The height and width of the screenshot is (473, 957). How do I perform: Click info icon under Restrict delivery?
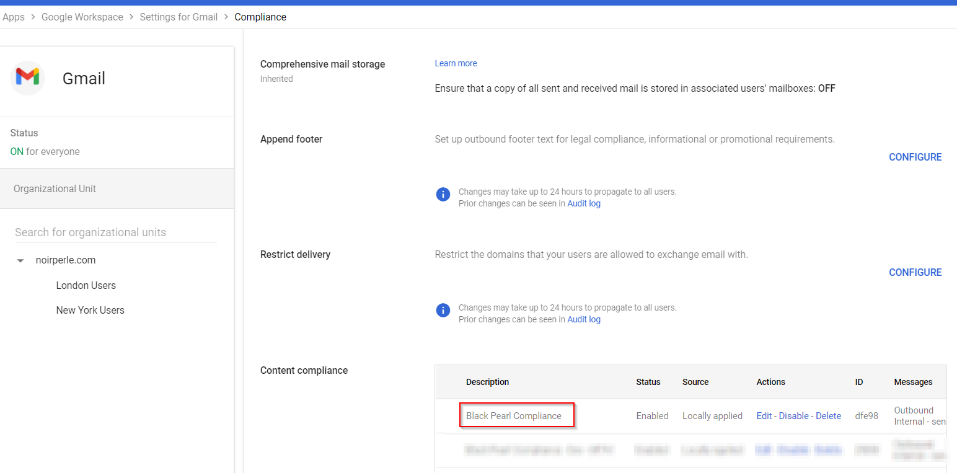pyautogui.click(x=443, y=311)
